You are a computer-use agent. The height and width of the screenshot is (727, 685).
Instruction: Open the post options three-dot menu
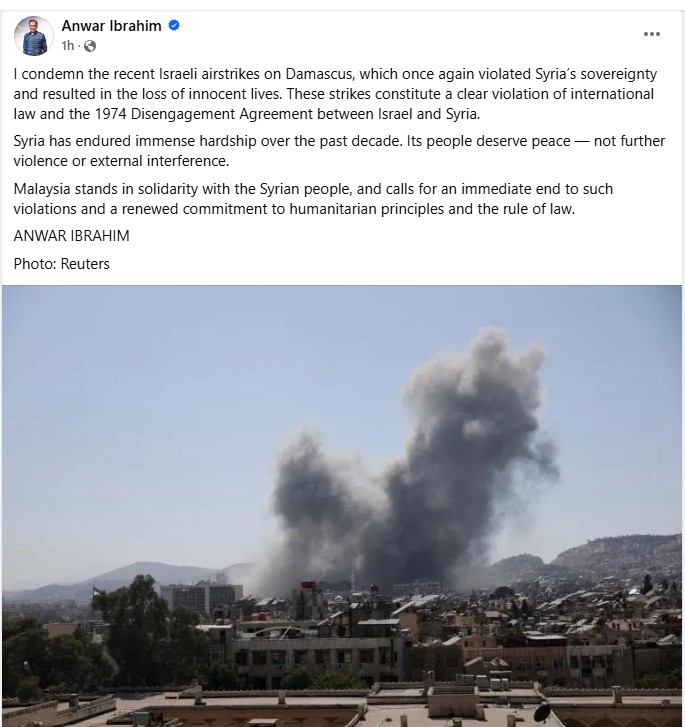tap(652, 34)
